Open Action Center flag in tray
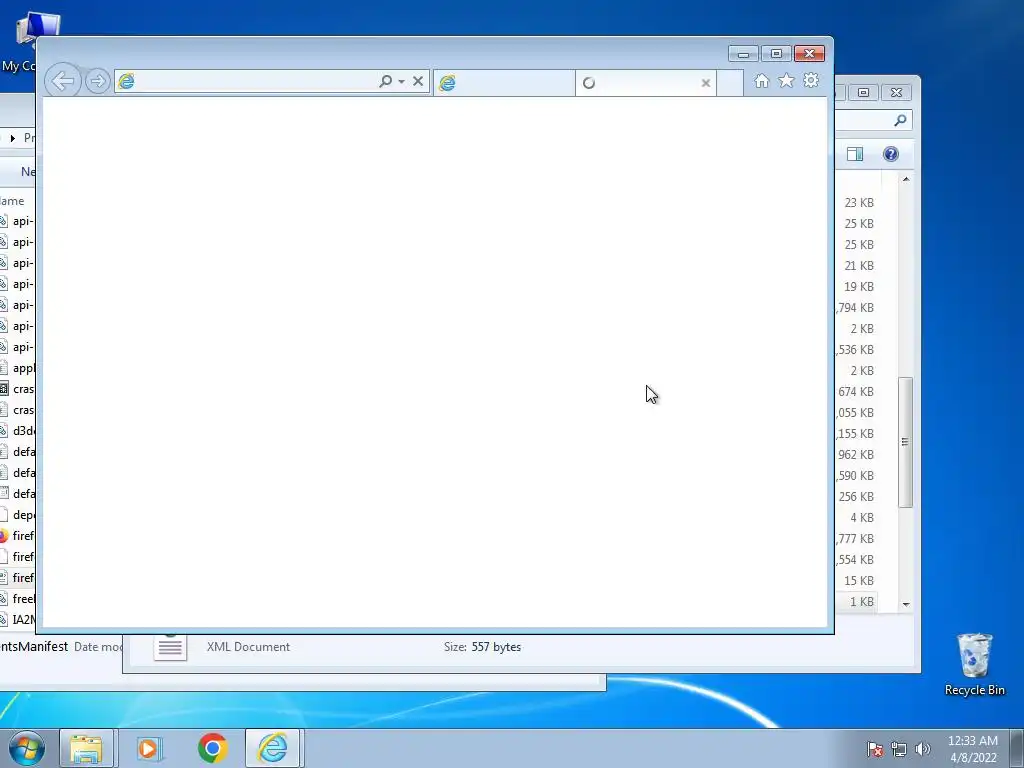 click(x=875, y=749)
